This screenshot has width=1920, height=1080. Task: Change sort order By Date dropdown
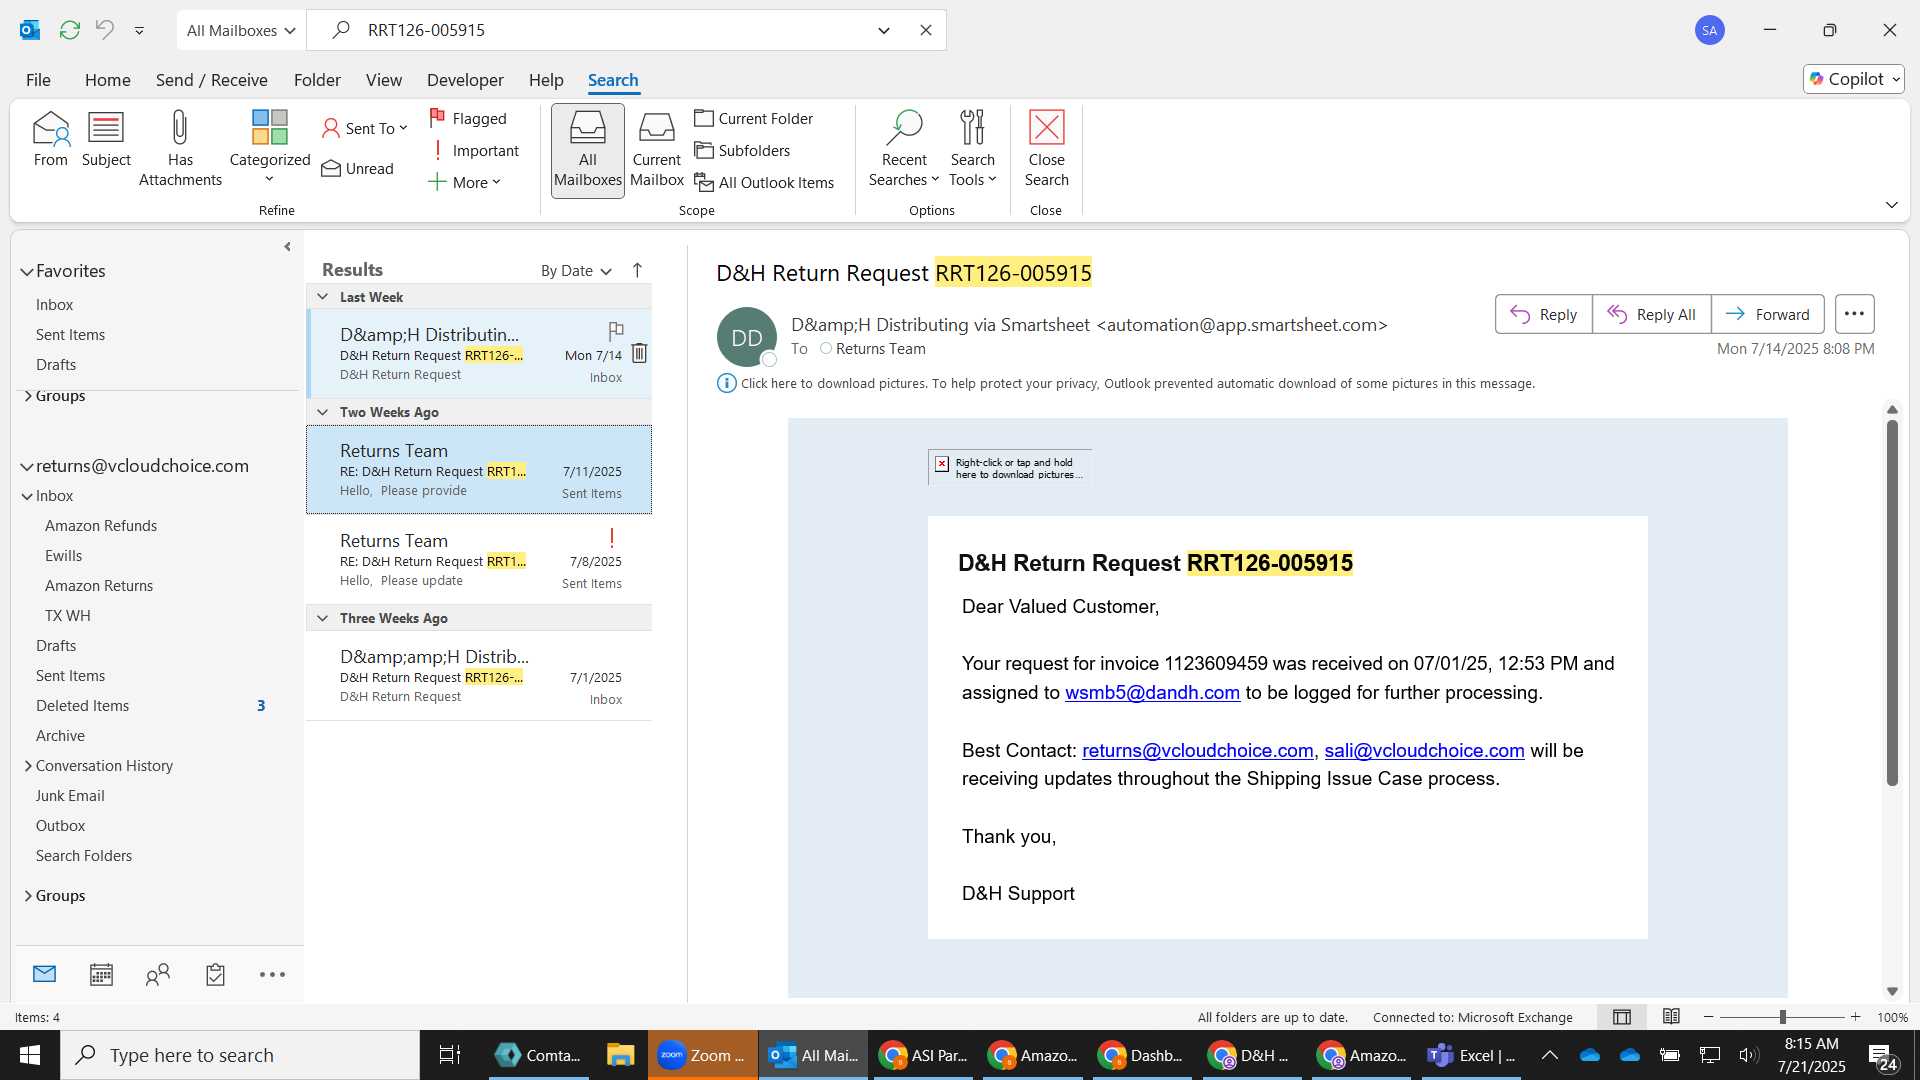pos(576,271)
